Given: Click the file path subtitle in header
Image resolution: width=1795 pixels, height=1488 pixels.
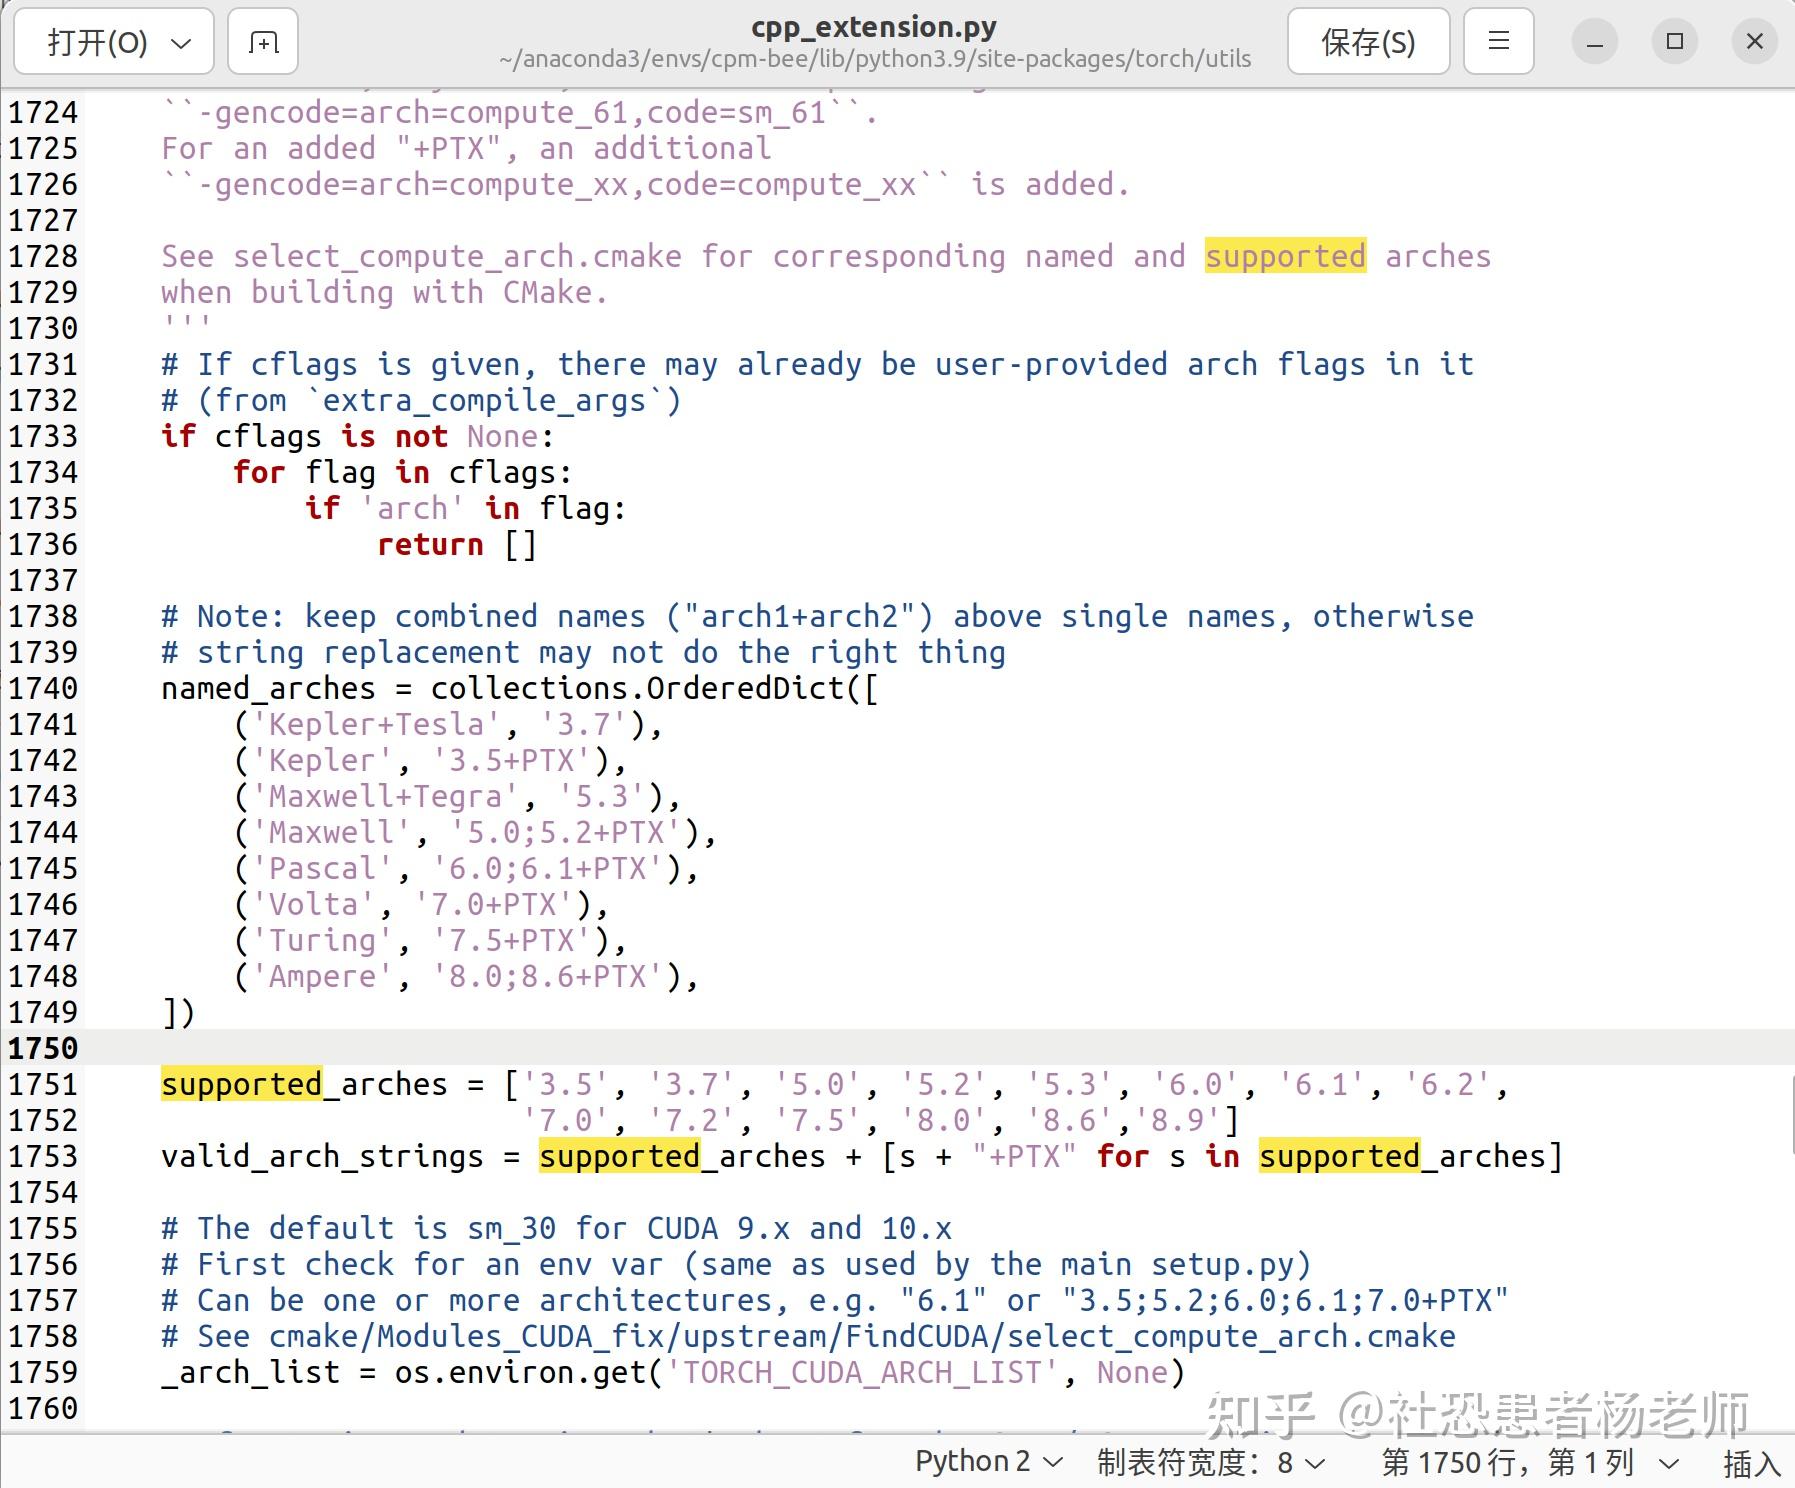Looking at the screenshot, I should [875, 59].
